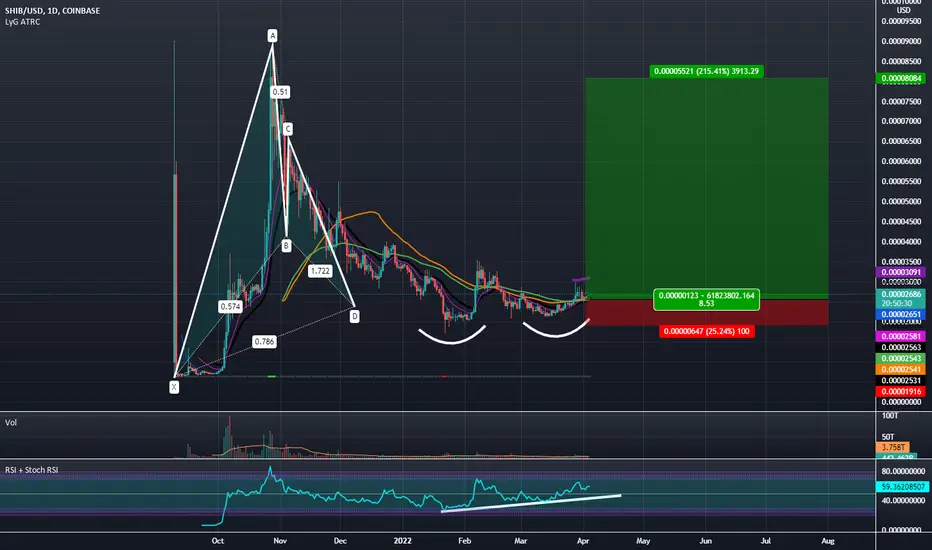Image resolution: width=932 pixels, height=550 pixels.
Task: Select the 1.722 ratio label
Action: click(320, 271)
